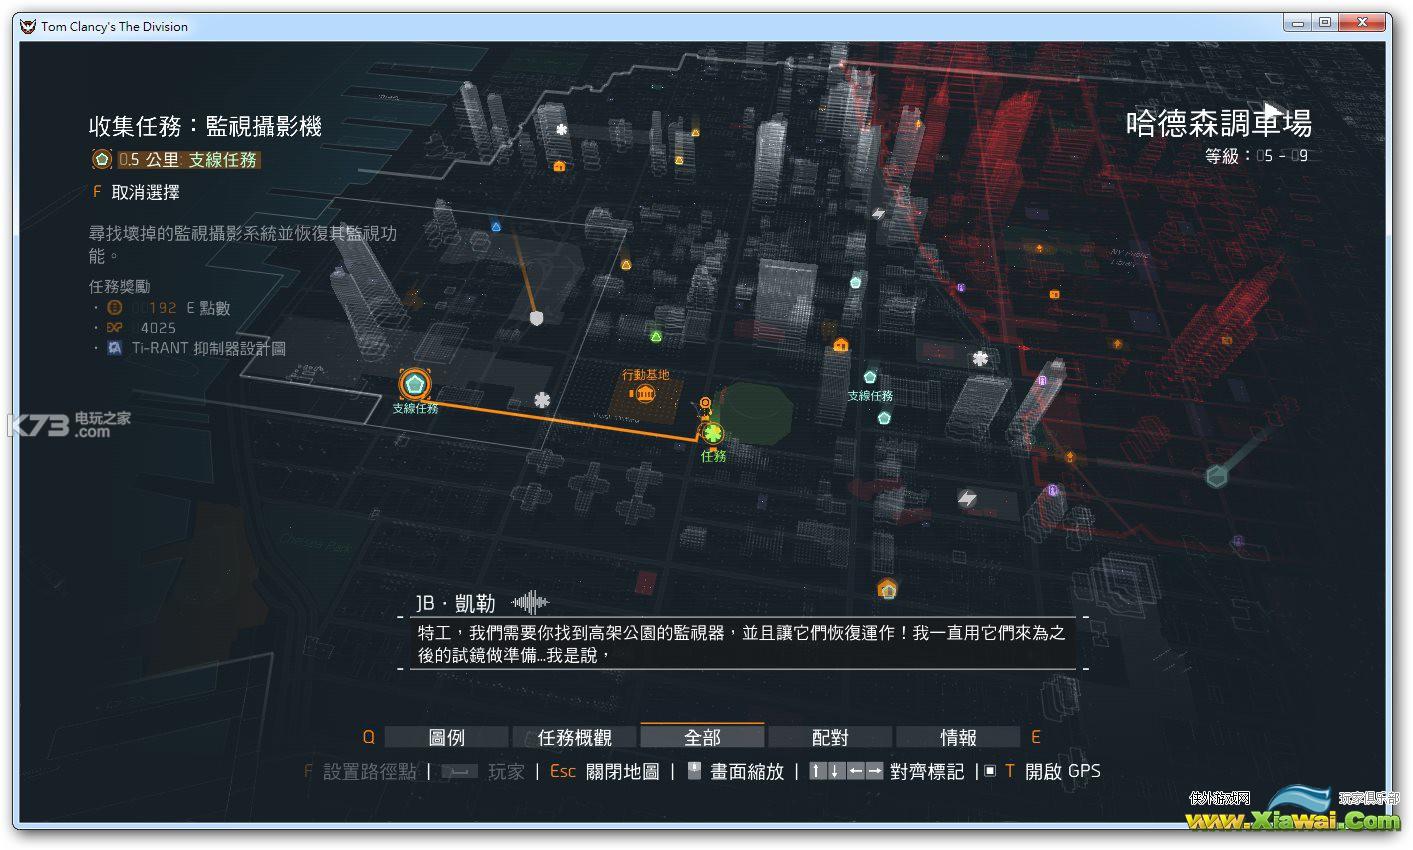Image resolution: width=1413 pixels, height=850 pixels.
Task: Click 設置路徑點 set waypoint option
Action: point(370,772)
